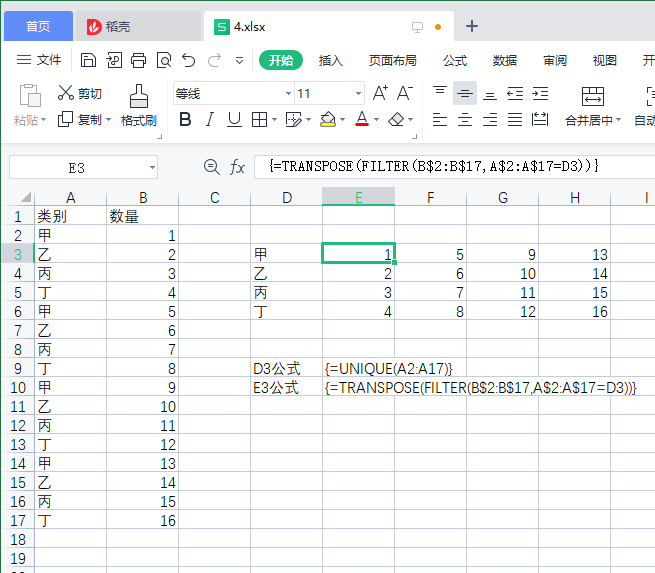This screenshot has height=573, width=655.
Task: Switch to the 插入 tab
Action: pos(330,61)
